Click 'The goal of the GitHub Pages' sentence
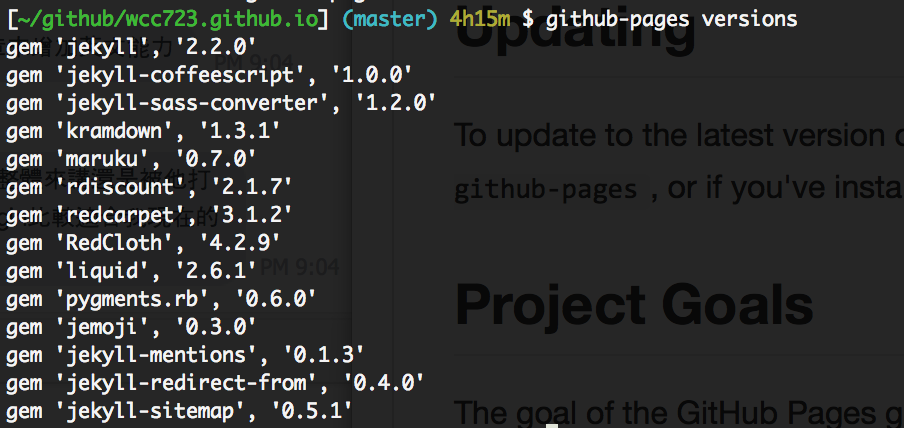The height and width of the screenshot is (428, 904). click(x=669, y=413)
